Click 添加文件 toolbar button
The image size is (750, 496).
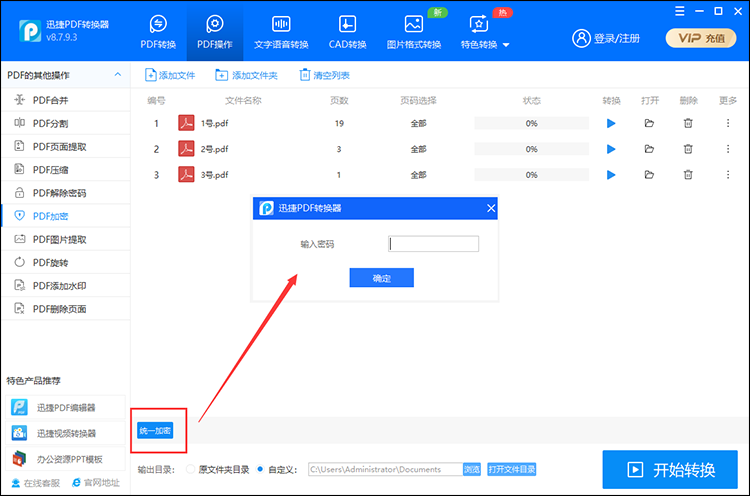170,75
